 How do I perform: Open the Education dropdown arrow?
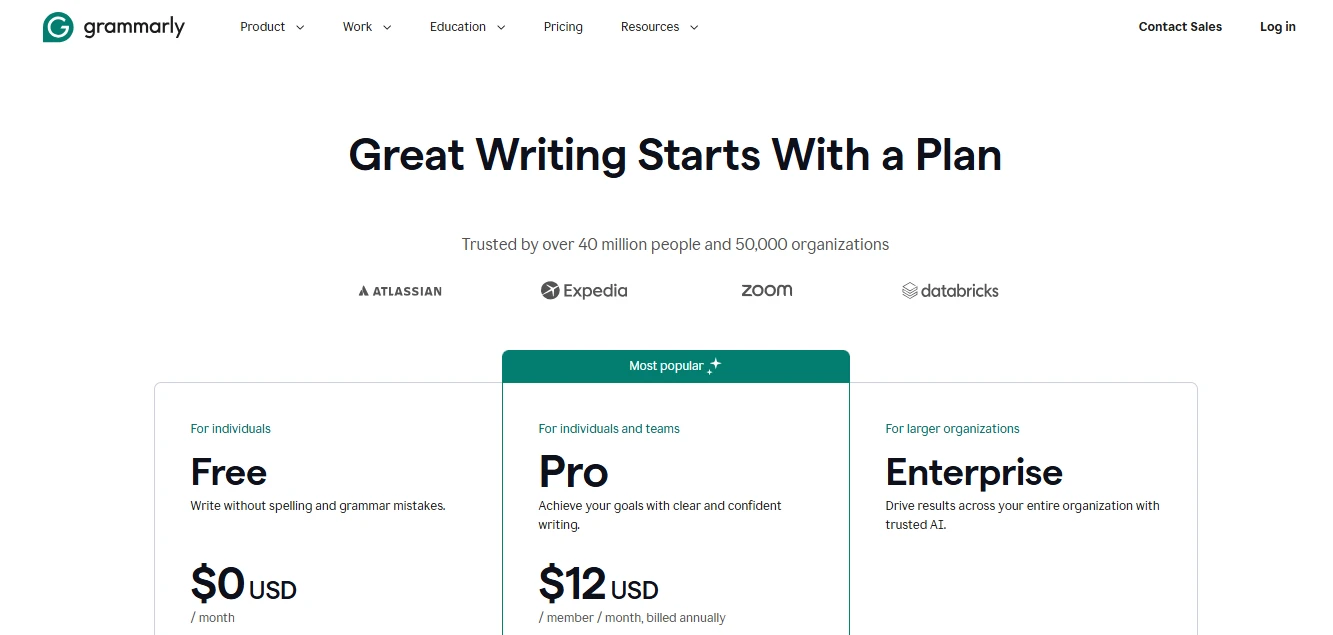pyautogui.click(x=501, y=28)
